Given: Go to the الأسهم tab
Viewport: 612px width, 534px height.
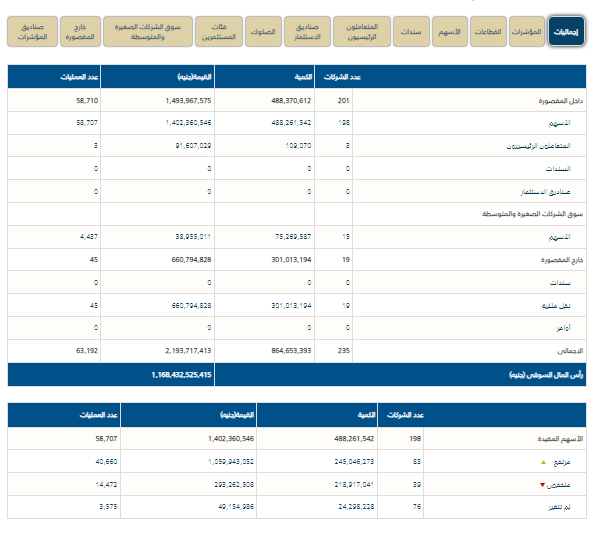Looking at the screenshot, I should [x=450, y=32].
